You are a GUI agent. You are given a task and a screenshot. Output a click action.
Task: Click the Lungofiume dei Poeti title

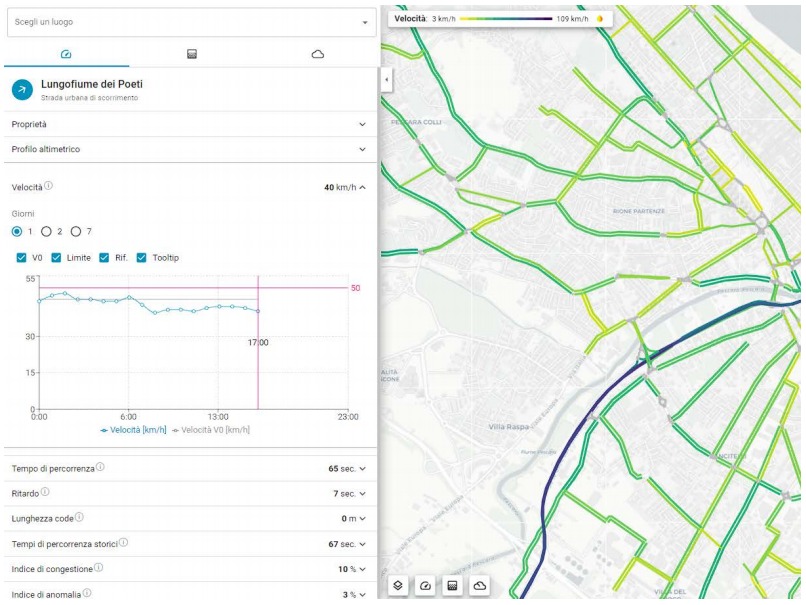(92, 84)
